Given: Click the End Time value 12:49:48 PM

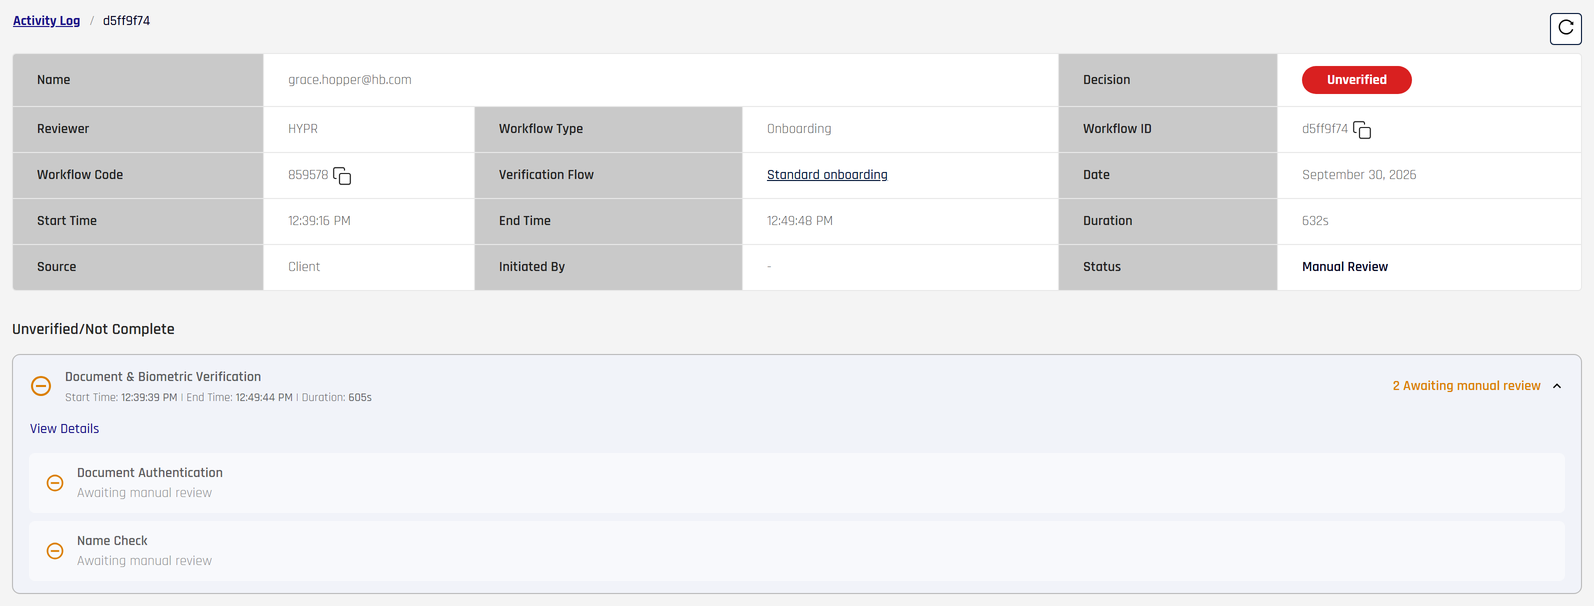Looking at the screenshot, I should pos(799,221).
